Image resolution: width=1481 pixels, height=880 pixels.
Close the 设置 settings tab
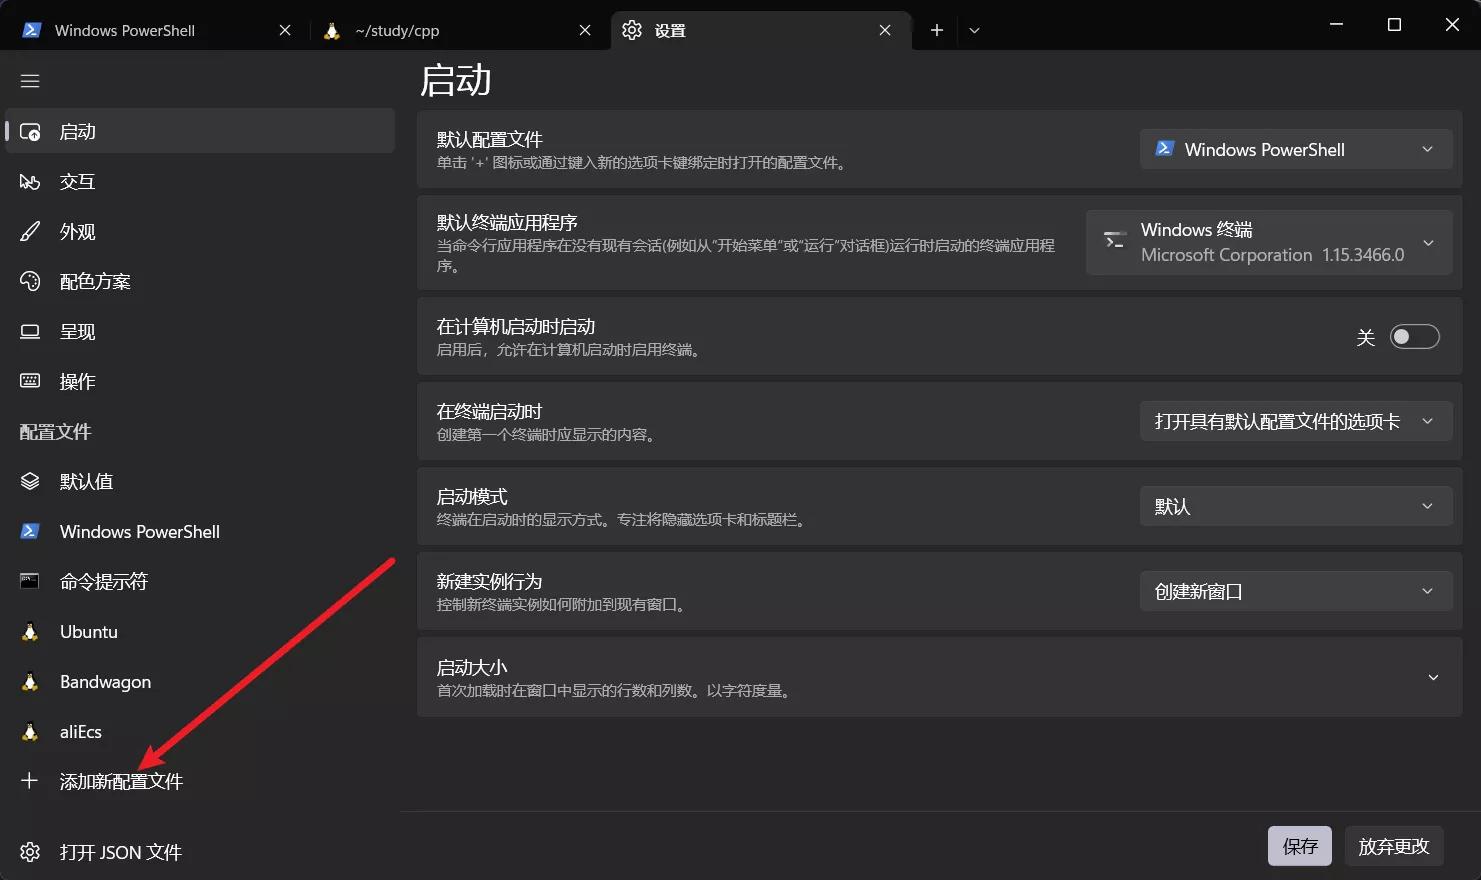[x=885, y=30]
